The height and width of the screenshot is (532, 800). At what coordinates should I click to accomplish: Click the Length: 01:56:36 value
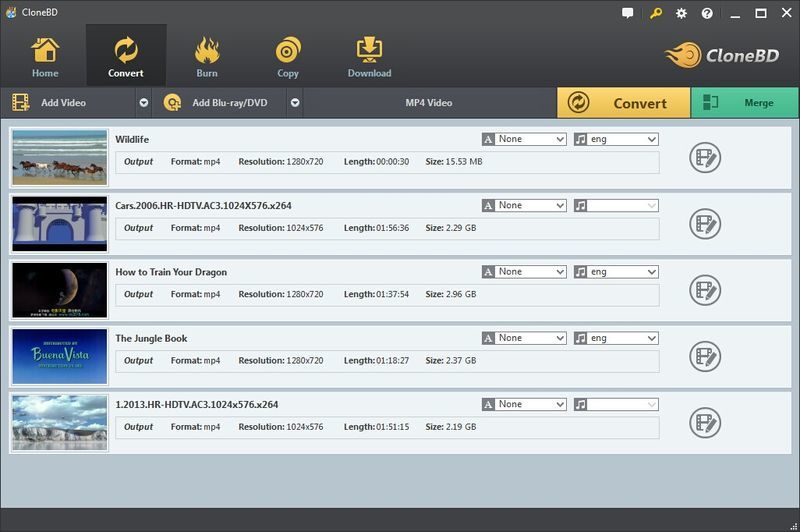376,228
